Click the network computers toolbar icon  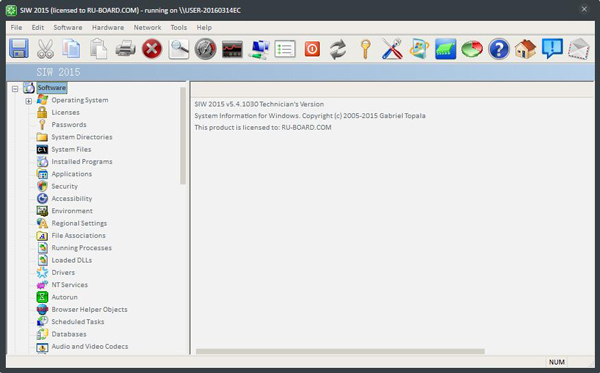pos(259,49)
